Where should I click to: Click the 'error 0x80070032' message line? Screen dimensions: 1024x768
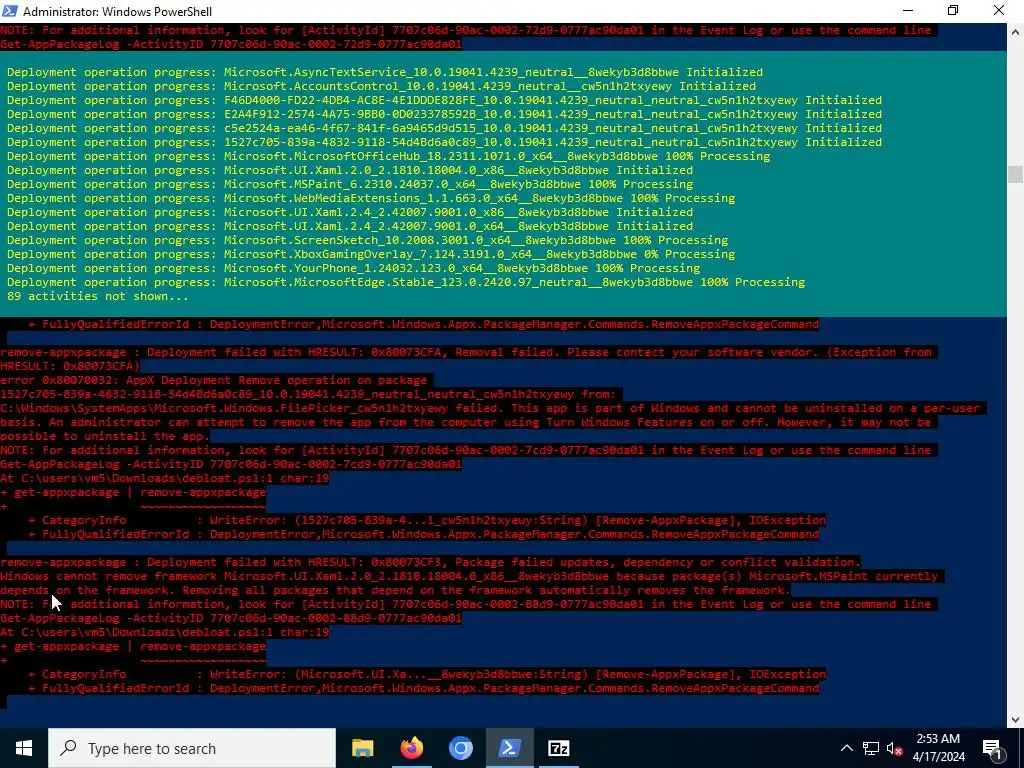pyautogui.click(x=214, y=380)
